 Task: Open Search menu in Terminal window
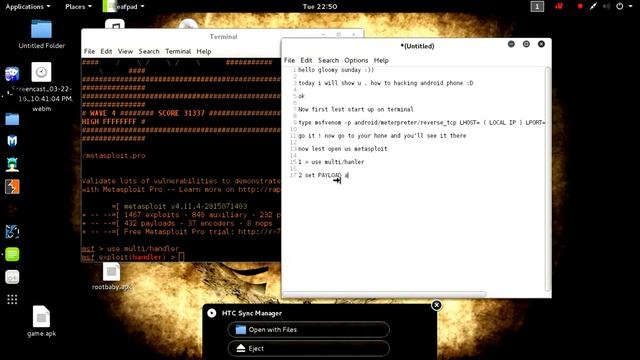point(149,51)
